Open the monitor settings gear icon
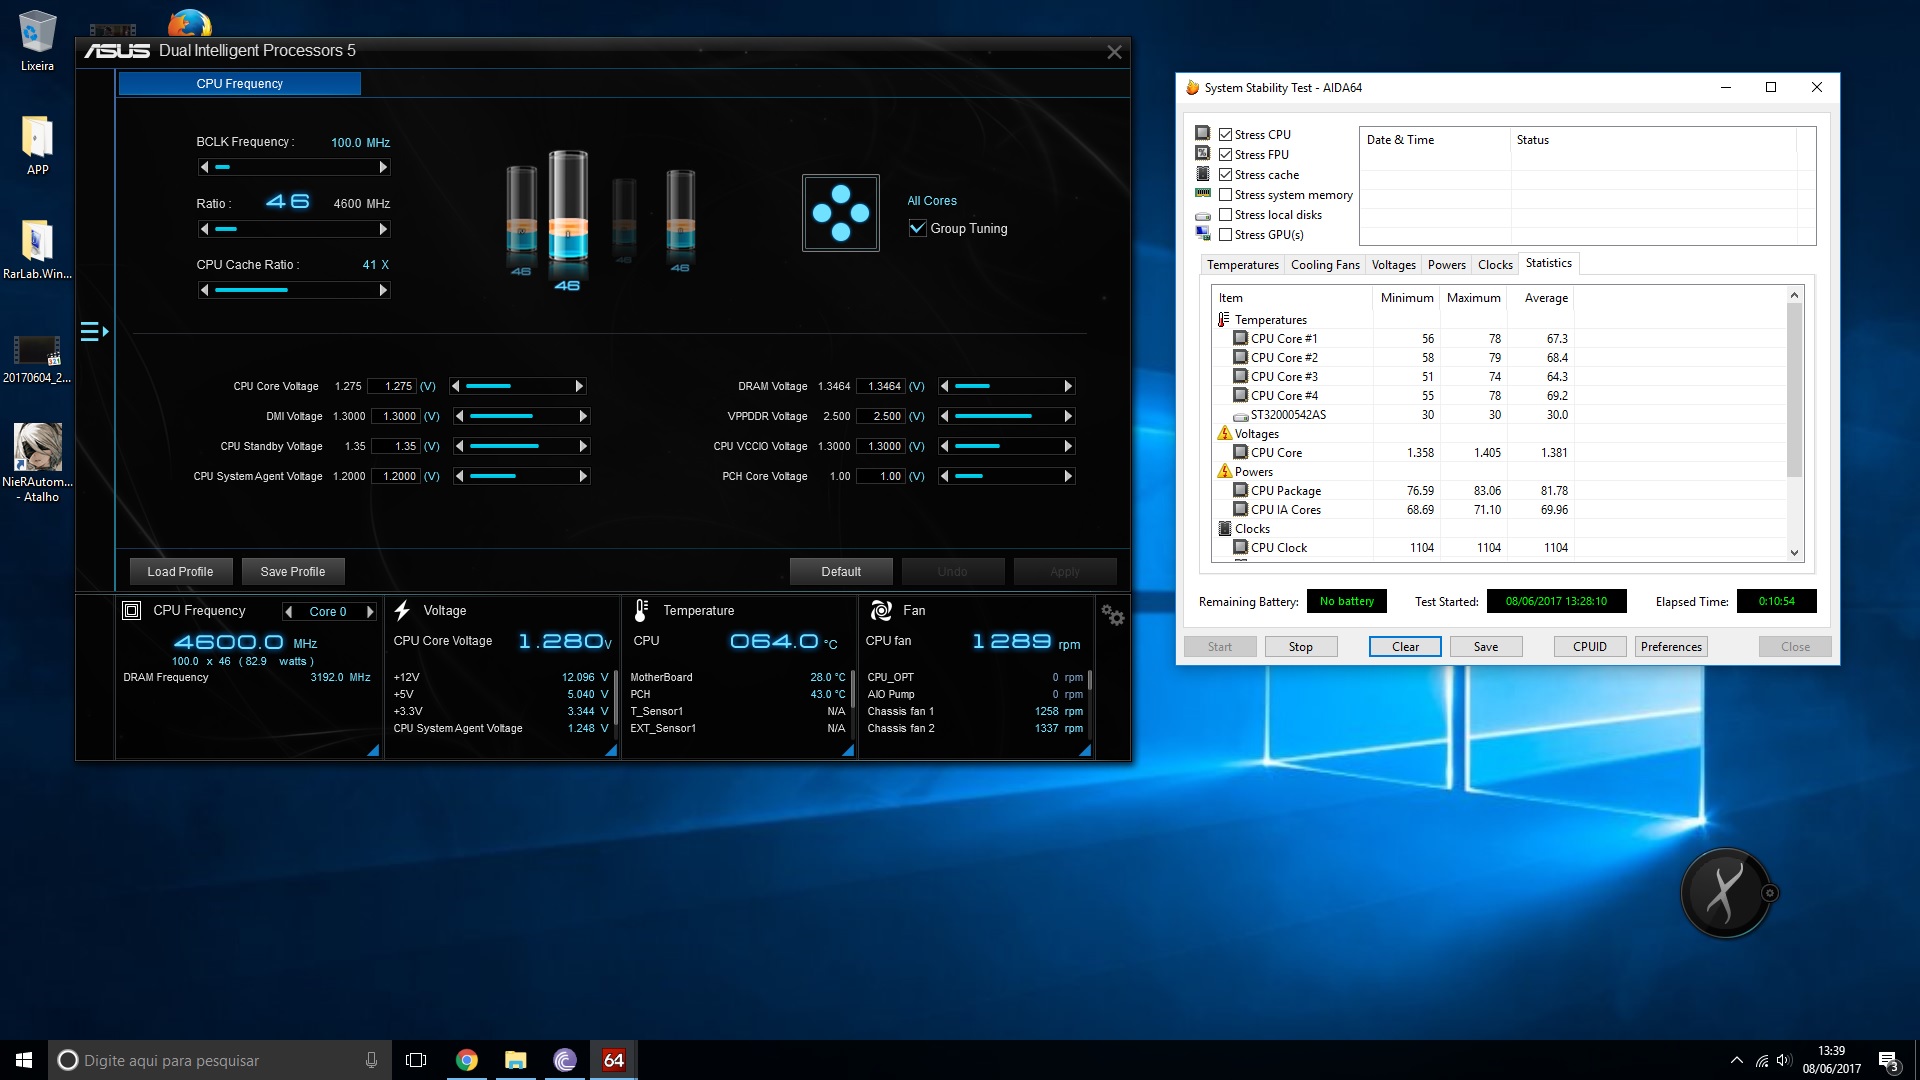1920x1080 pixels. pyautogui.click(x=1112, y=615)
